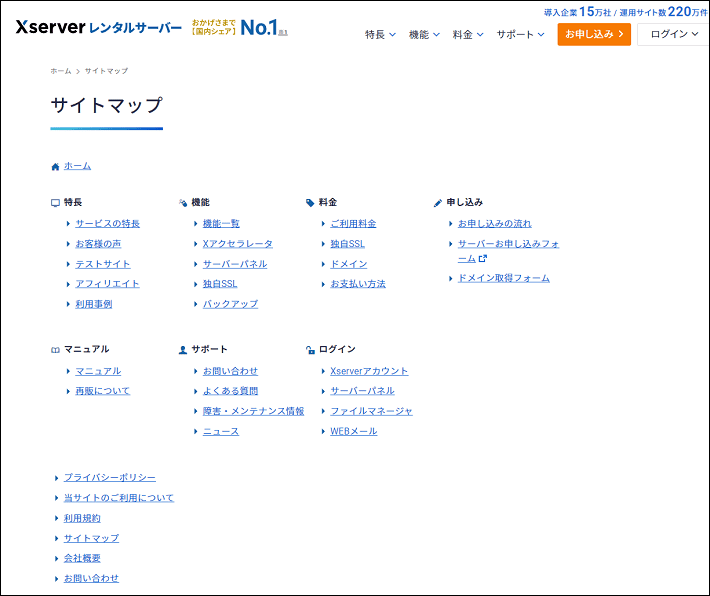Click the book icon next to マニュアル
The image size is (710, 596).
(55, 350)
